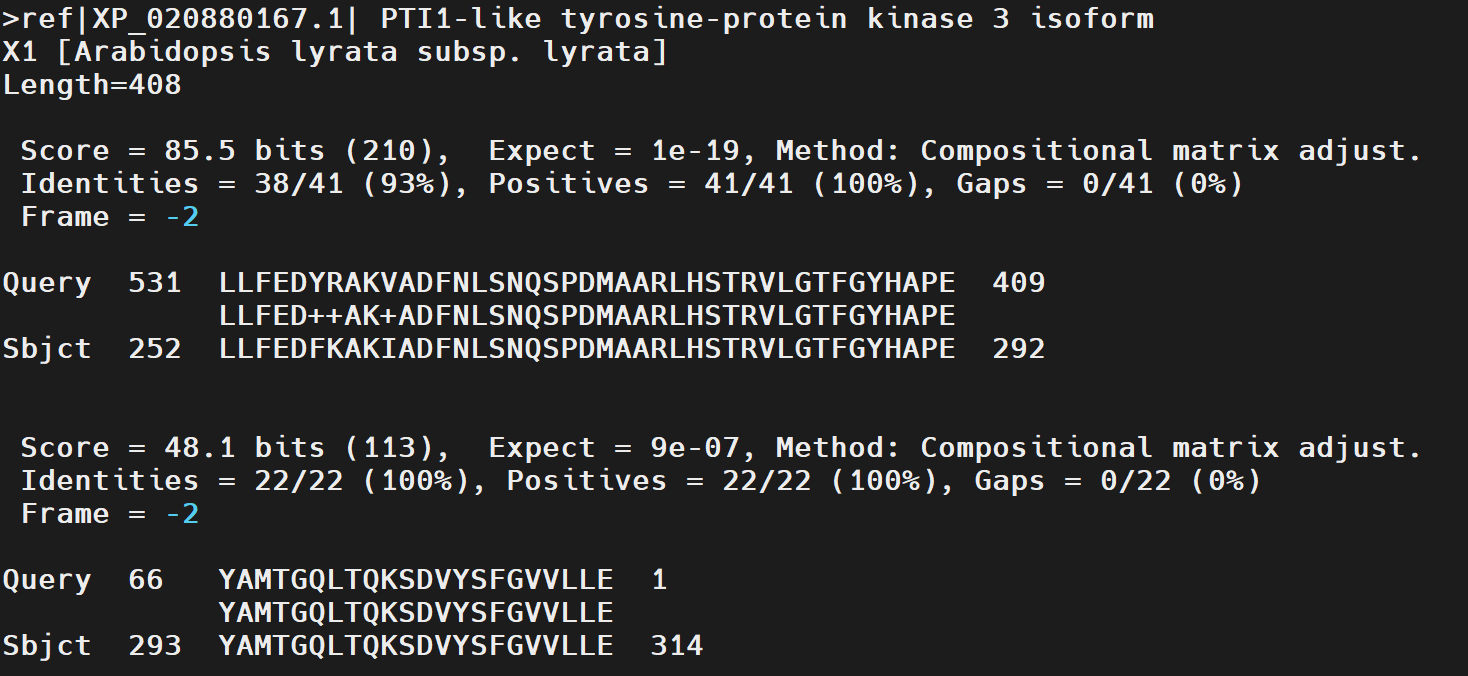Click the subject sequence starting LLFEDFKAKIADFN
The height and width of the screenshot is (676, 1468).
(x=586, y=349)
